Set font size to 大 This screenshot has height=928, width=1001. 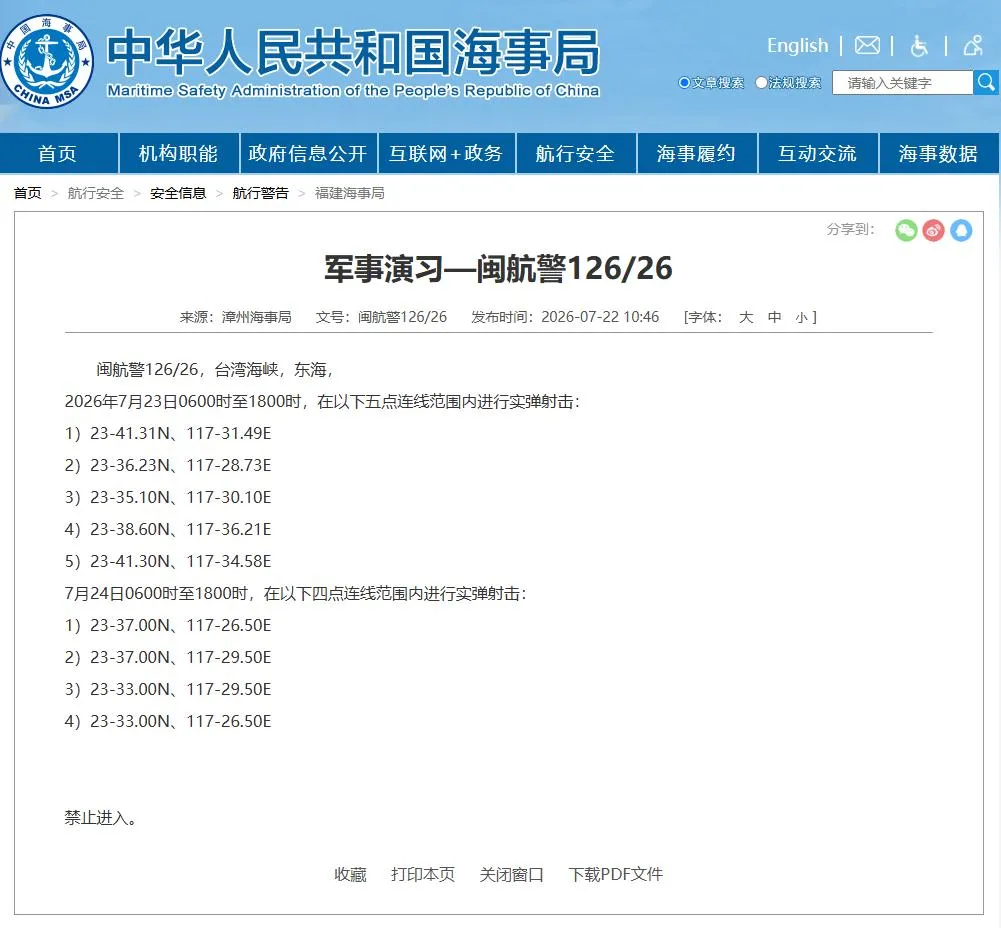[x=746, y=317]
